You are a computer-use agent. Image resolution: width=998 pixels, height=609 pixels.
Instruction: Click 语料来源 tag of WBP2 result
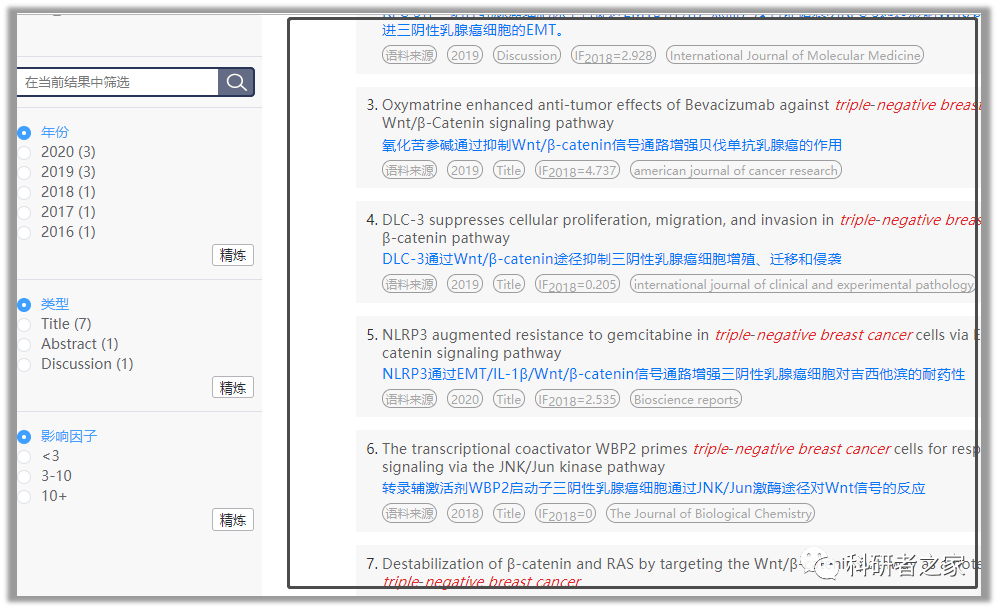point(409,514)
